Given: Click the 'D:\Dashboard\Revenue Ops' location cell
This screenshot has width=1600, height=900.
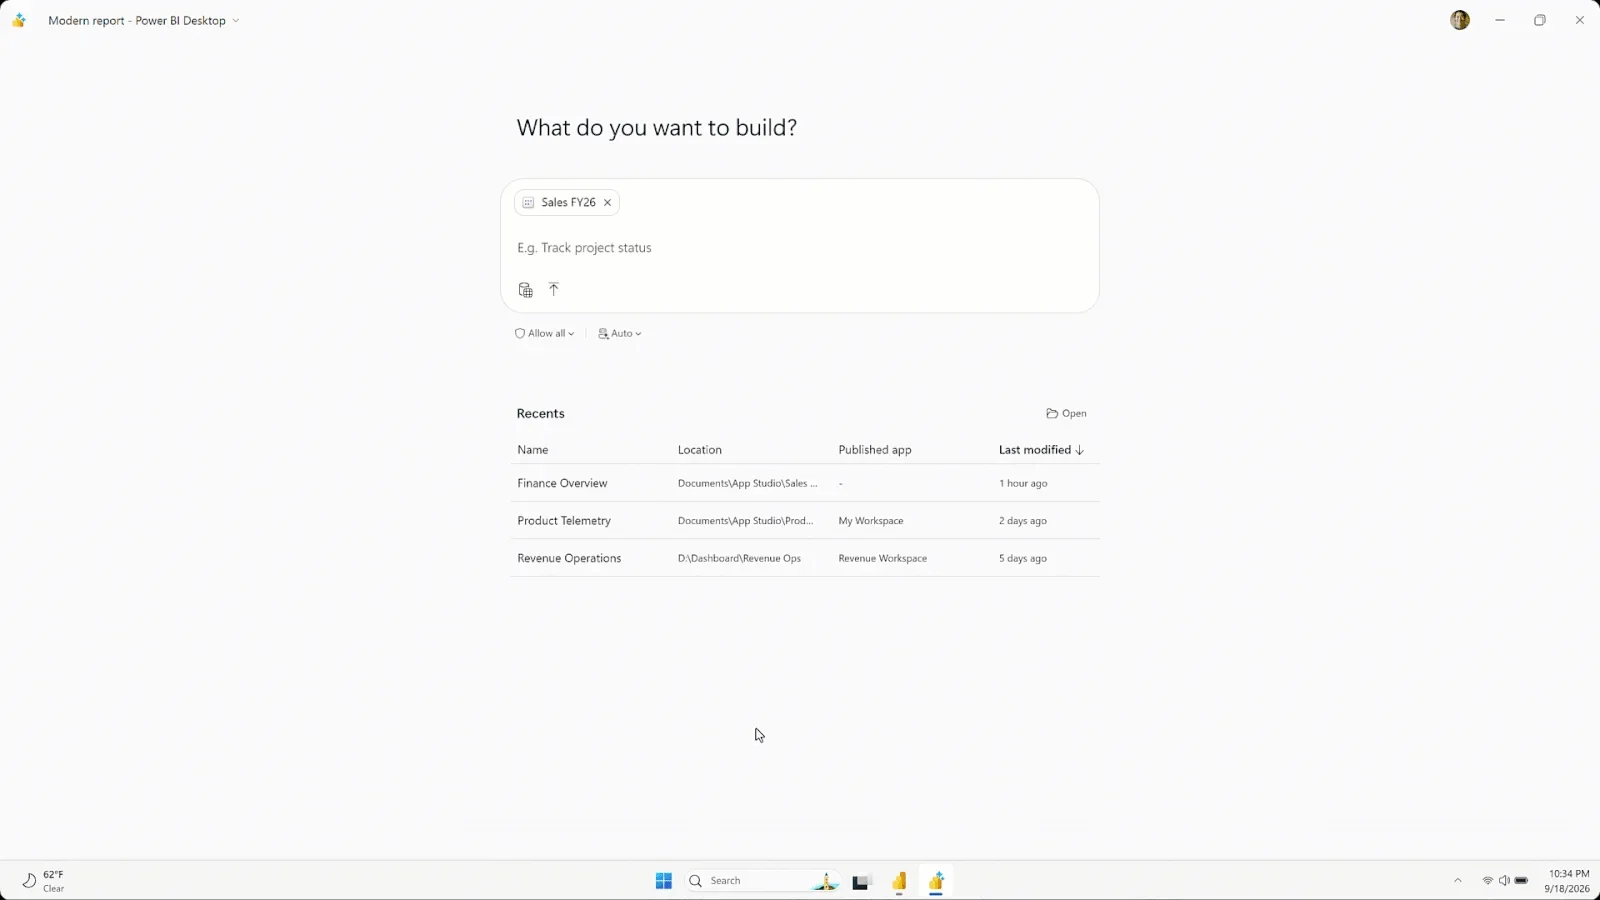Looking at the screenshot, I should (739, 558).
